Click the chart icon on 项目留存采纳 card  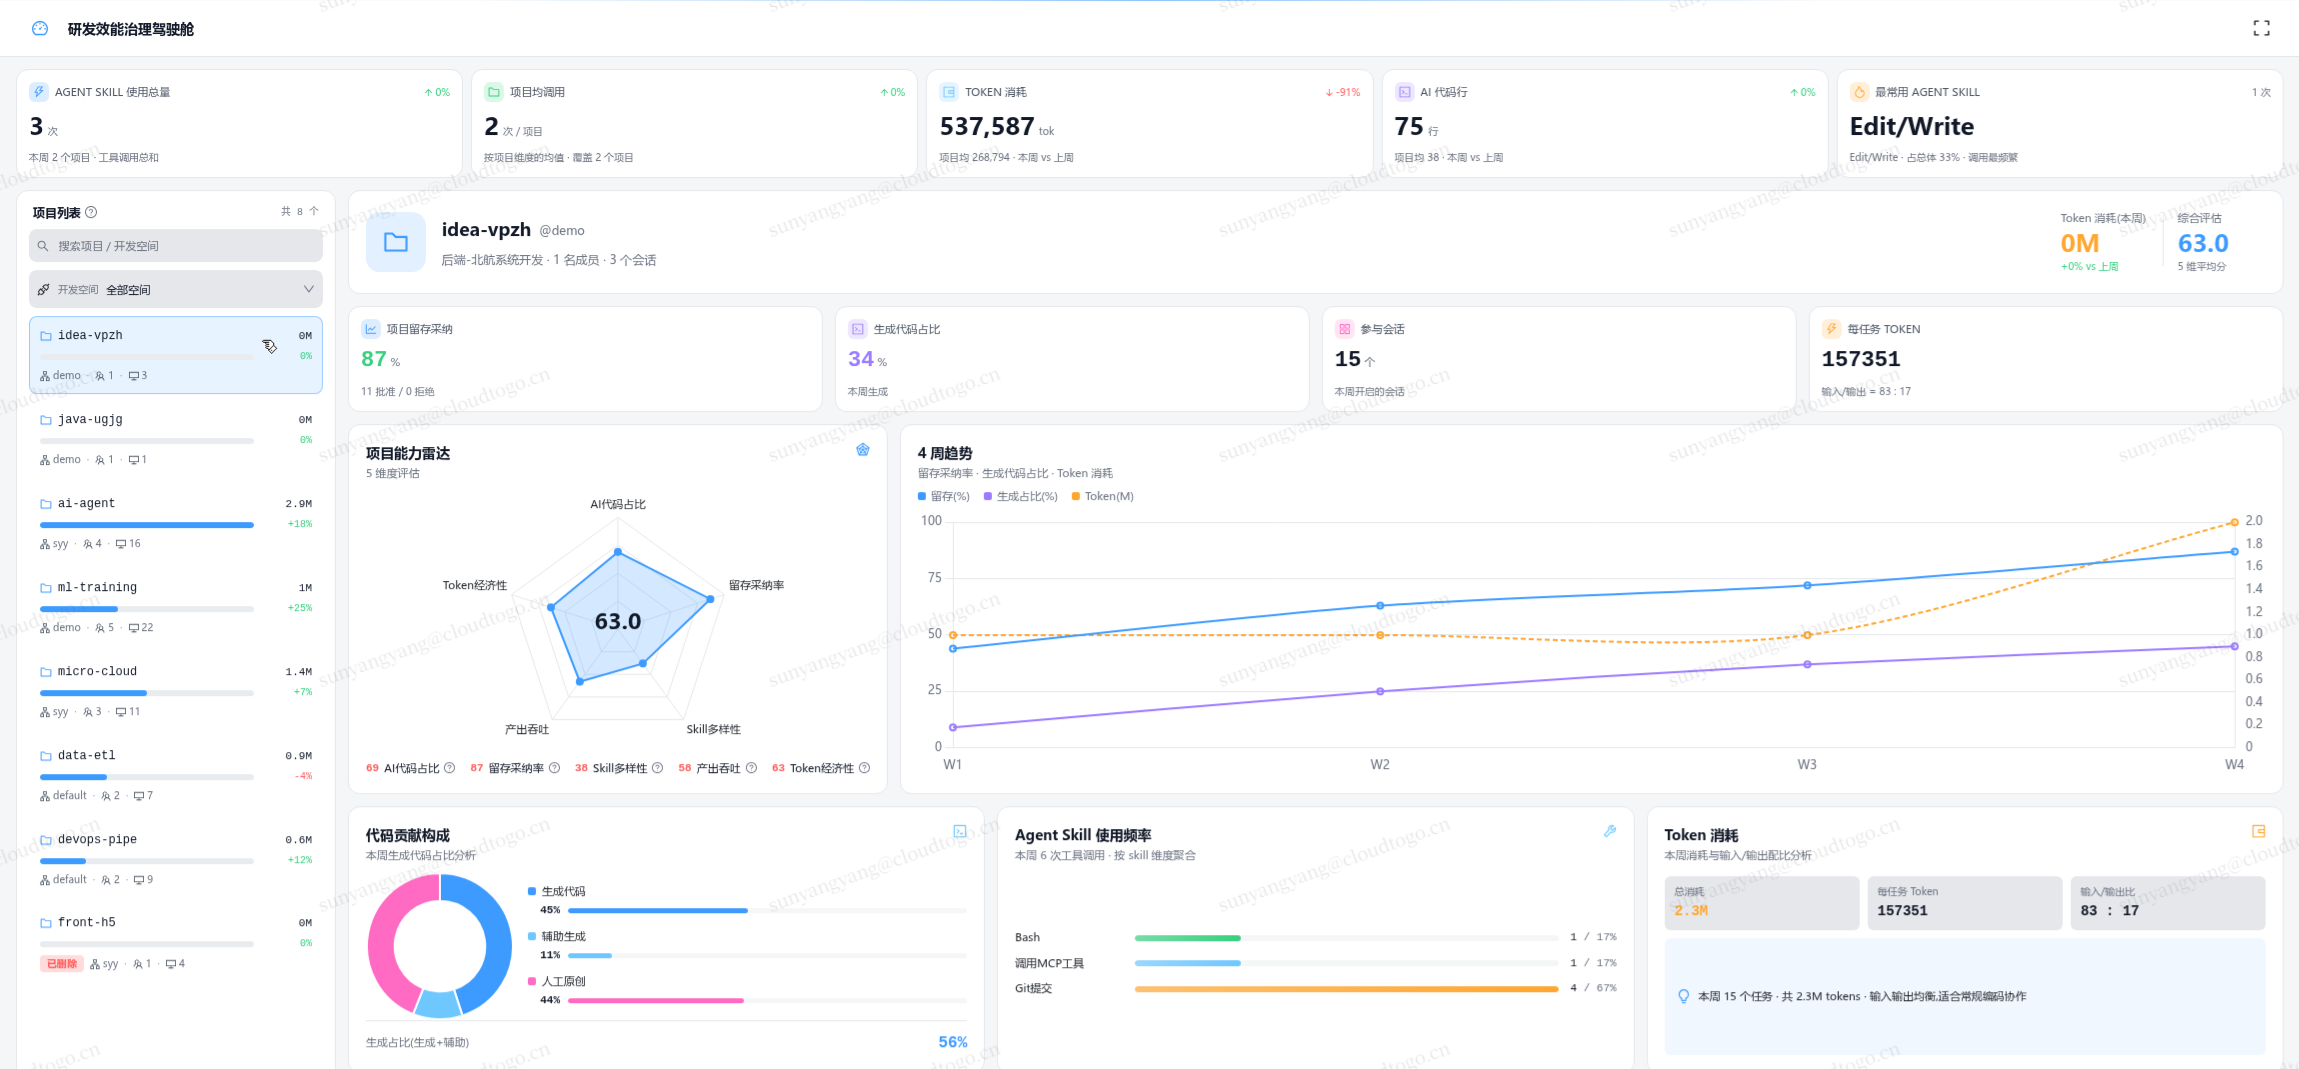tap(371, 329)
